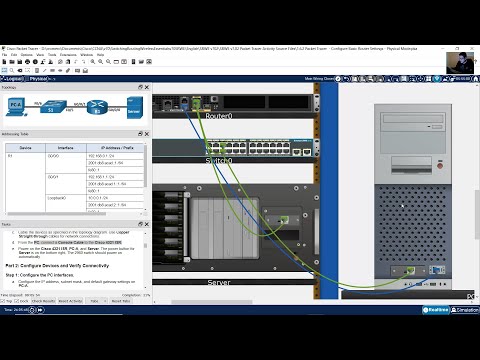Click the Add Simple PDU envelope icon
The image size is (480, 360).
click(x=77, y=70)
